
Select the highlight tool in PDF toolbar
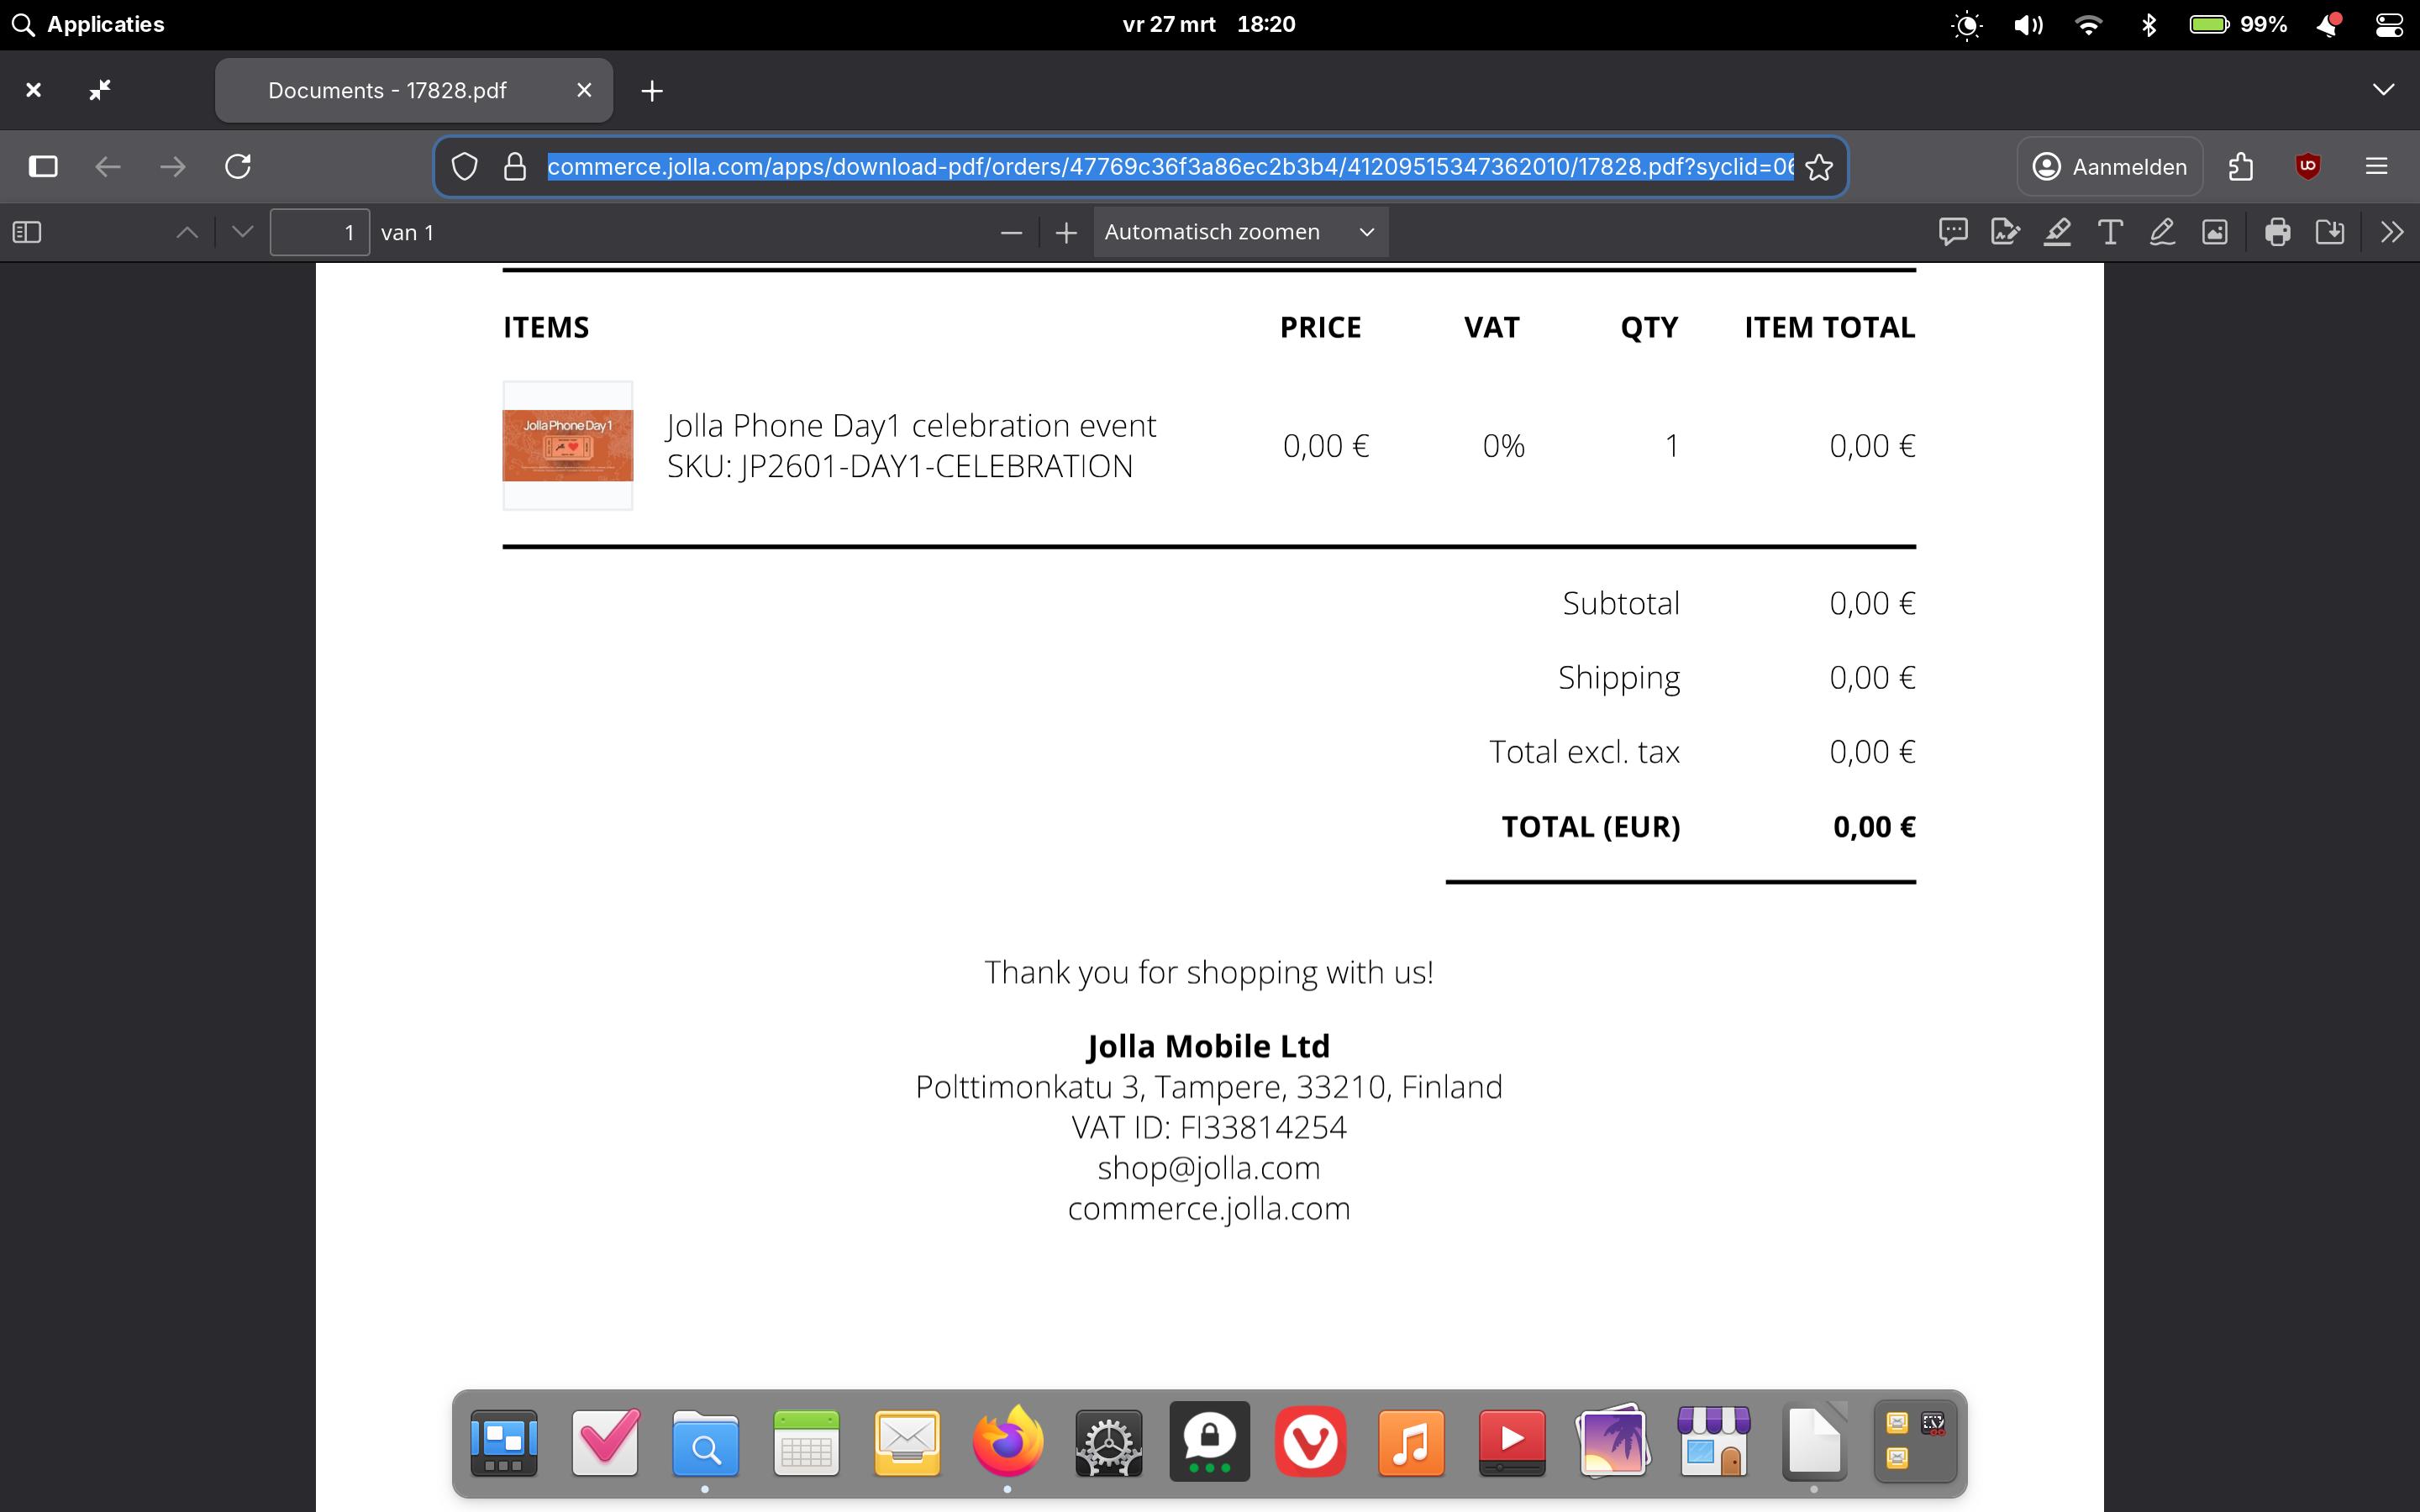(x=2057, y=232)
